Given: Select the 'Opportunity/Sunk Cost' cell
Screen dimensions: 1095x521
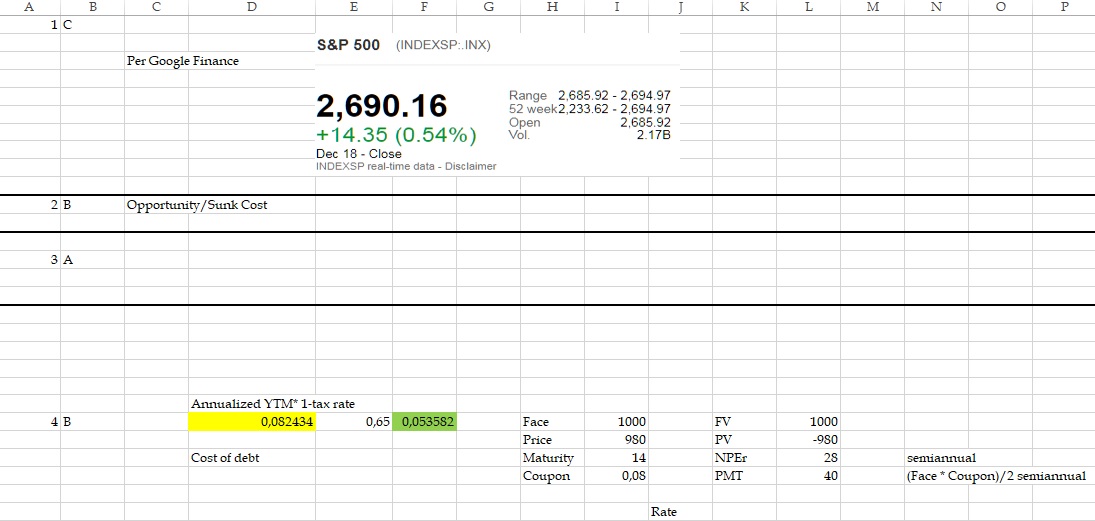Looking at the screenshot, I should [x=197, y=205].
